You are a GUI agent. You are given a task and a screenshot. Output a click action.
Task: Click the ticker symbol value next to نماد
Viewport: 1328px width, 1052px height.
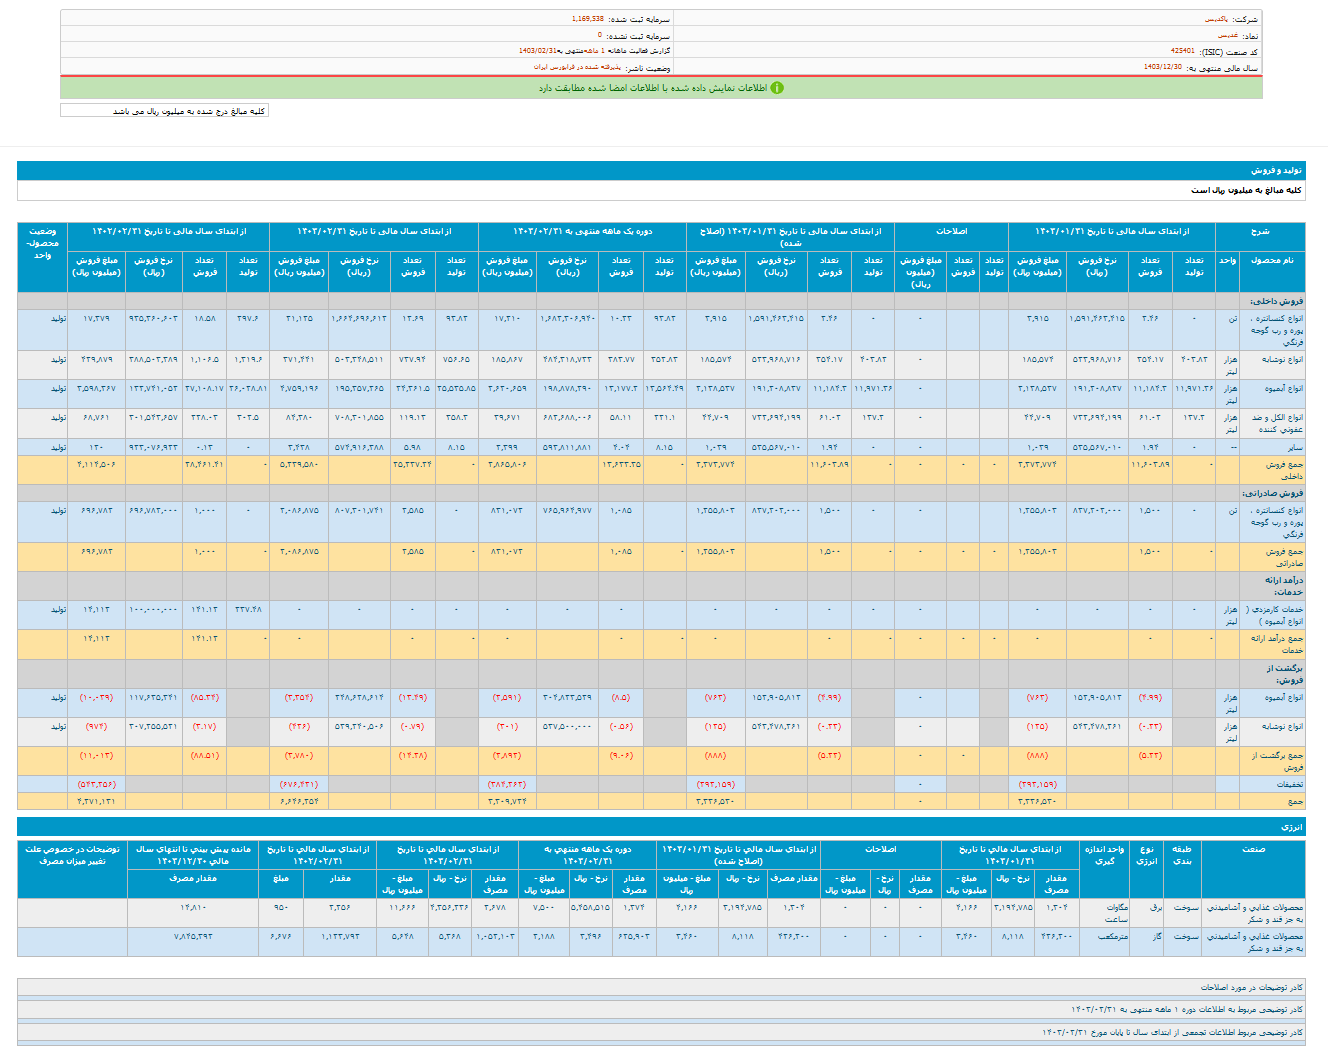pos(1225,35)
